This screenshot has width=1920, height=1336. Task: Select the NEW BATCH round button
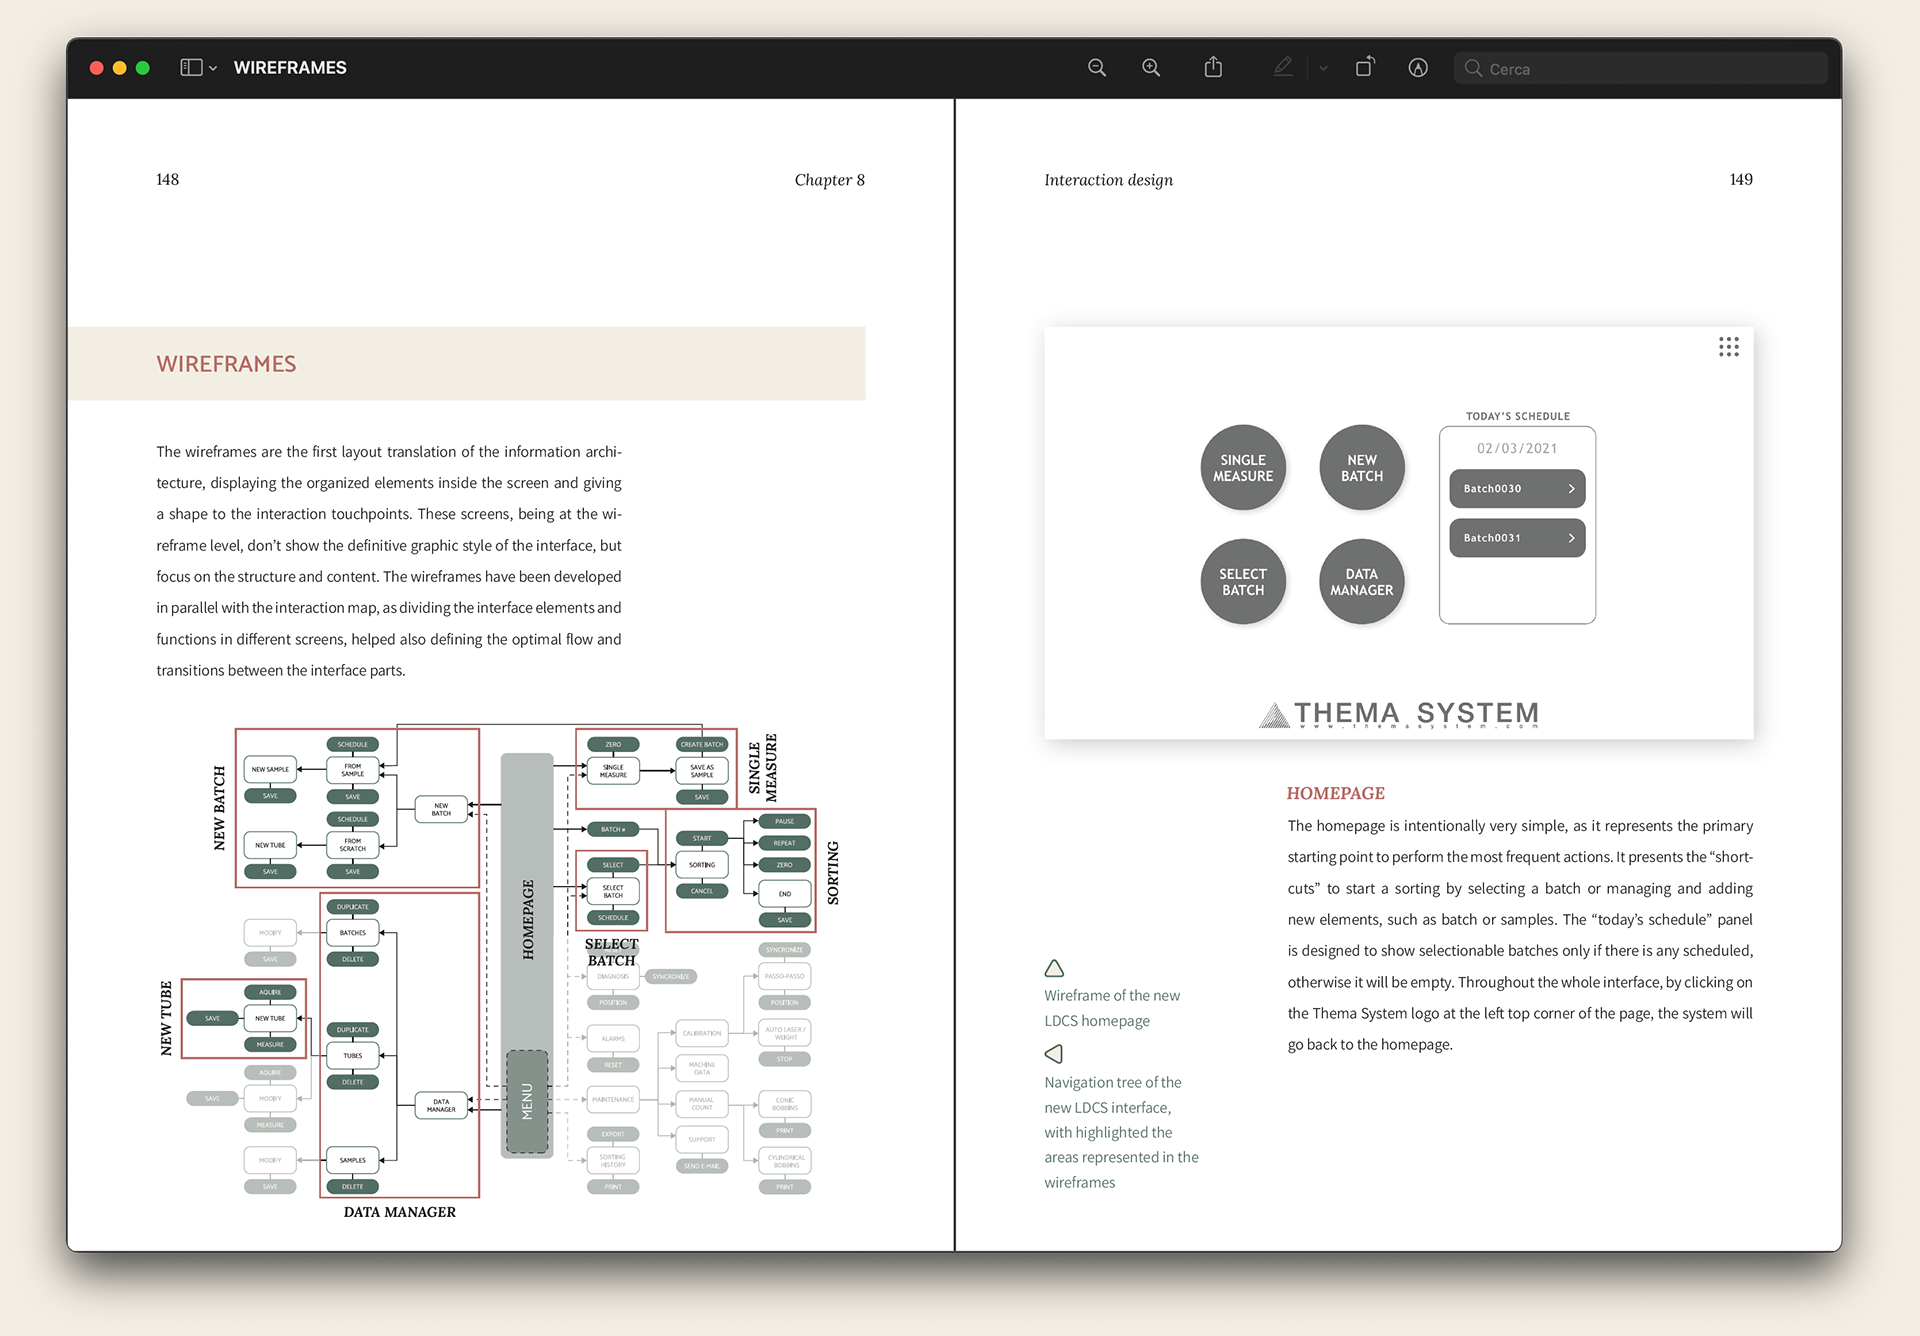[x=1362, y=468]
